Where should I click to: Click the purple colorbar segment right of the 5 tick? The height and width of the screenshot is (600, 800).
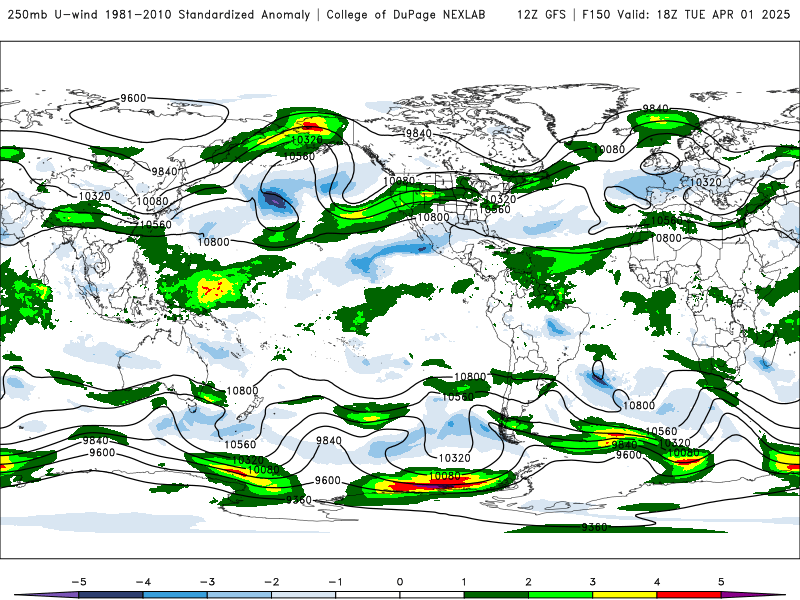point(750,595)
